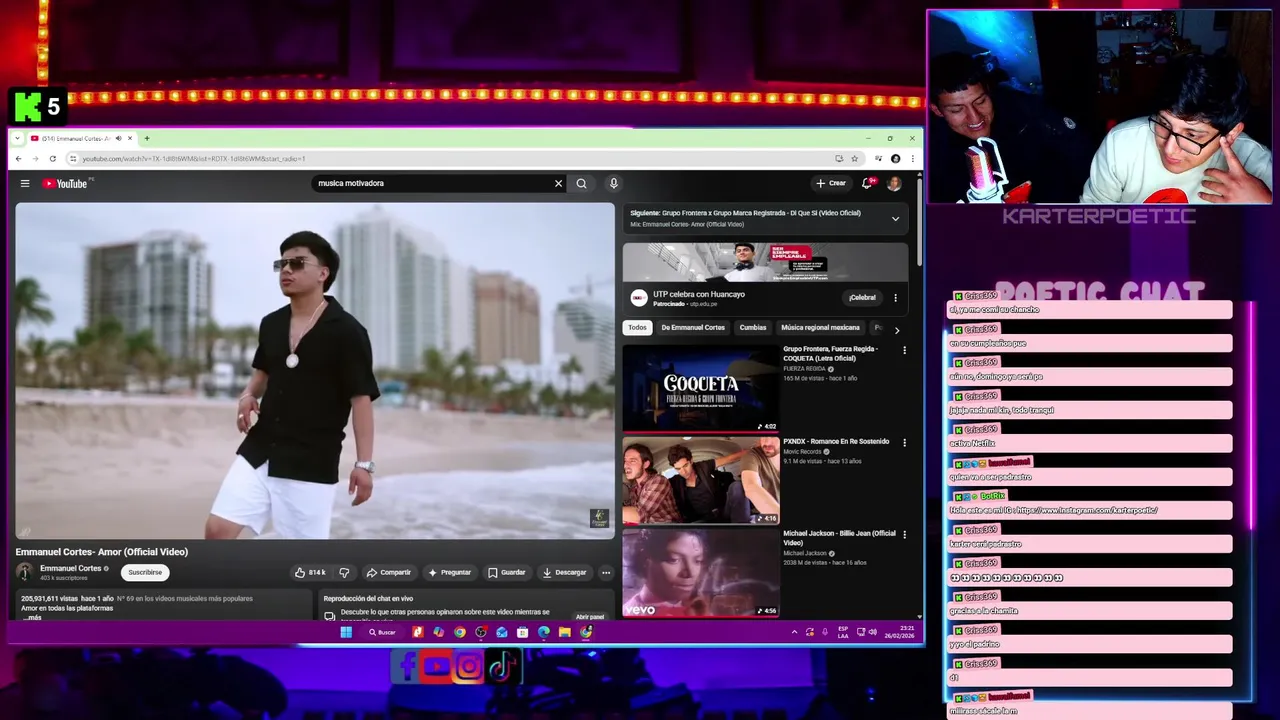This screenshot has width=1280, height=720.
Task: Reload the page in the browser
Action: coord(52,158)
